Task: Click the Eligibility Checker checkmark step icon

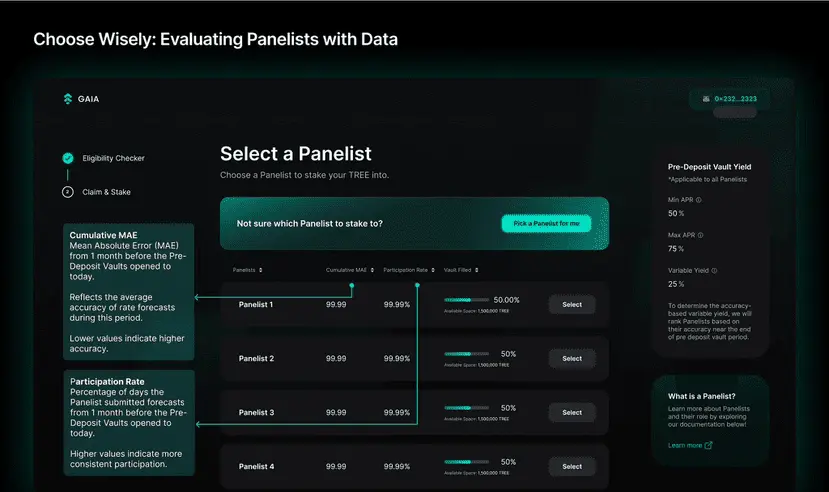Action: 68,158
